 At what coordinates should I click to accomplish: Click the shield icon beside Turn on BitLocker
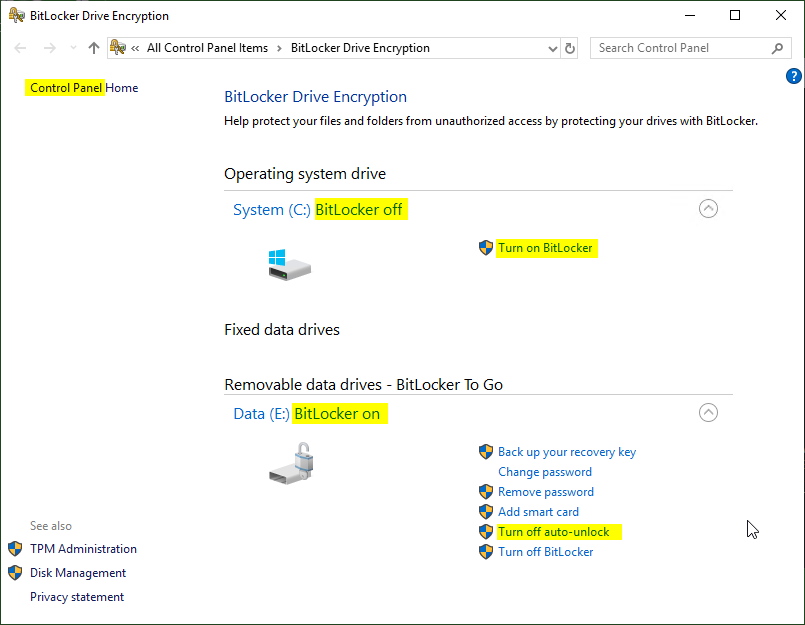[486, 248]
